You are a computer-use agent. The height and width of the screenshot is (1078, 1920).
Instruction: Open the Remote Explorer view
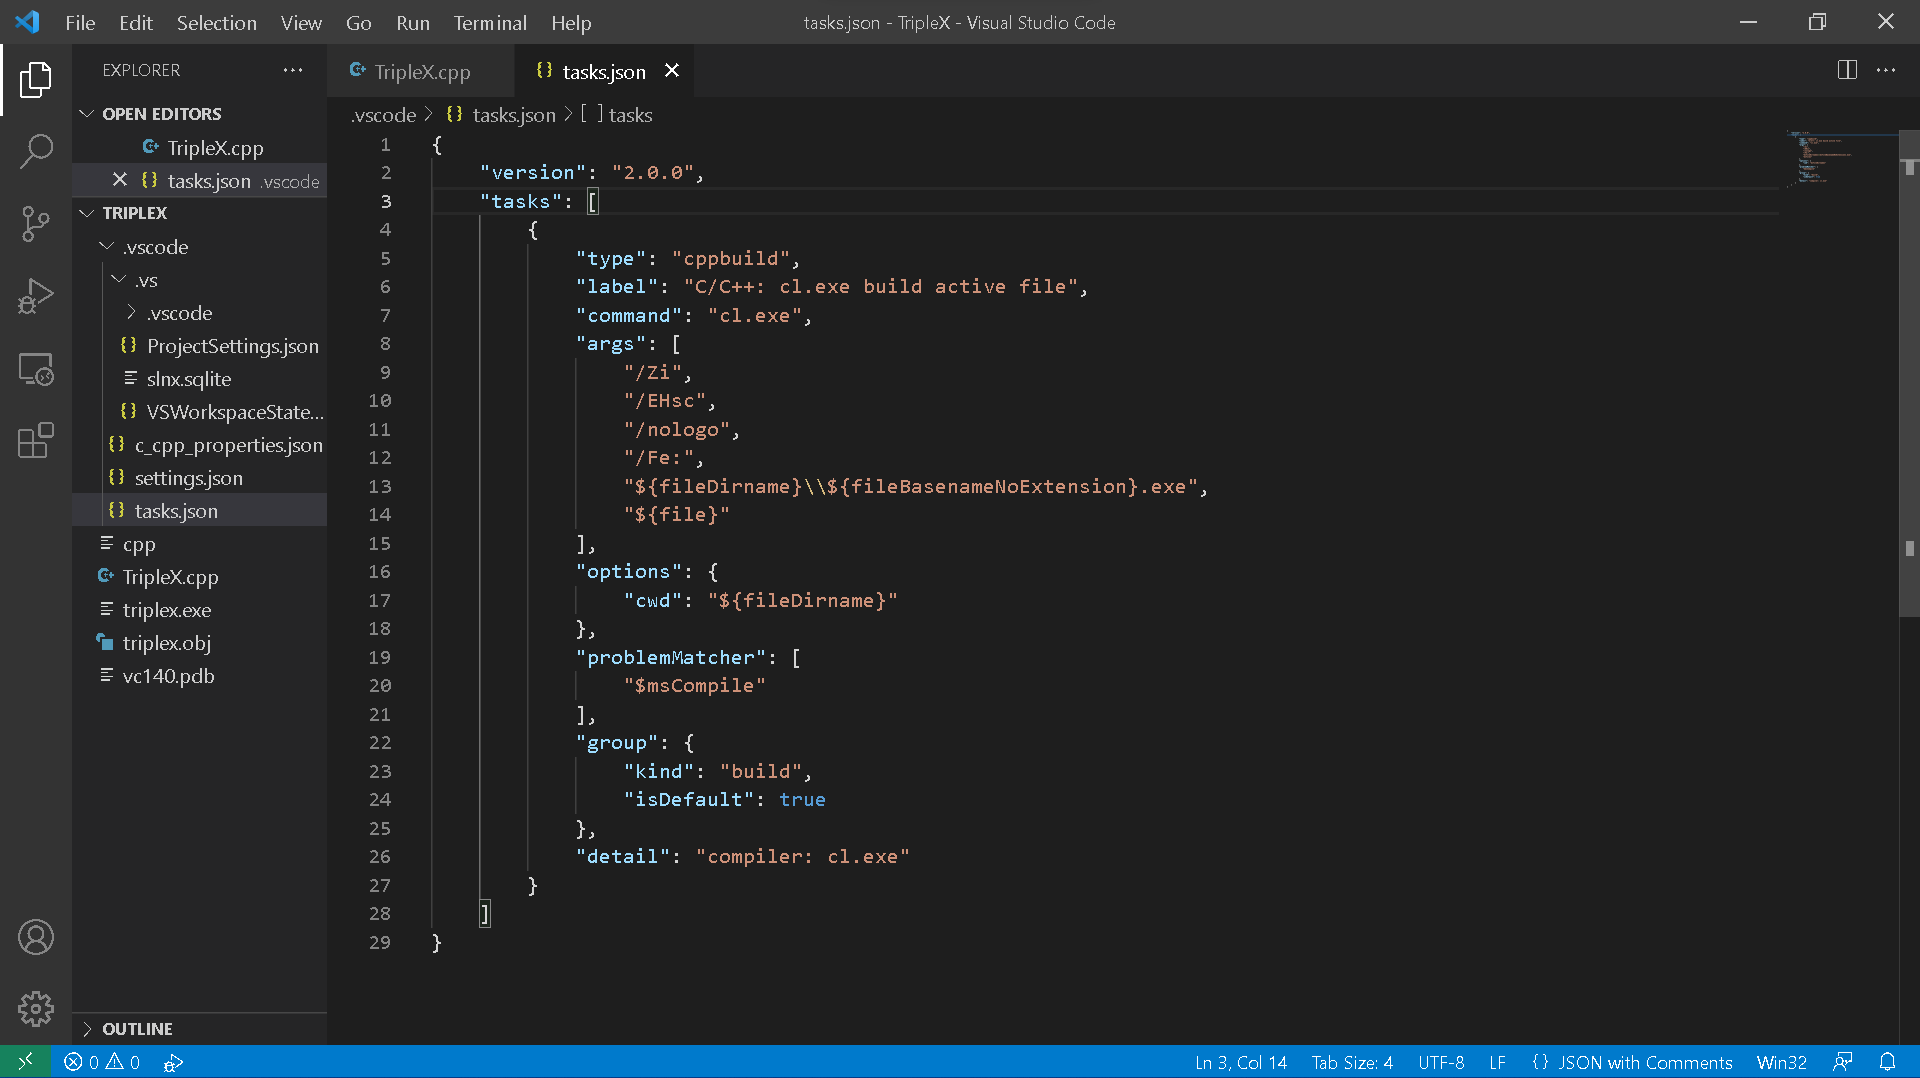(36, 370)
